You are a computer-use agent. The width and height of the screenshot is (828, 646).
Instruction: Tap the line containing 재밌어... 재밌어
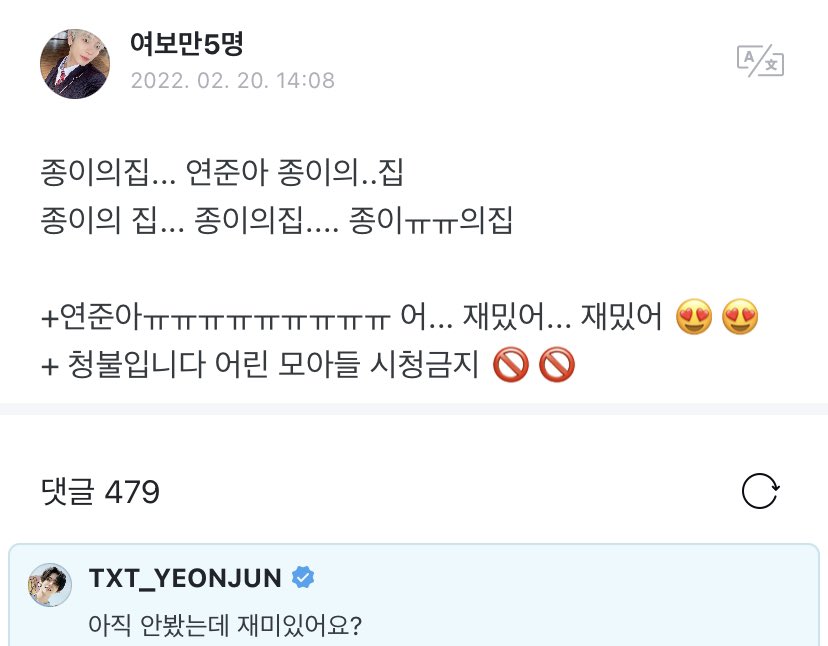[400, 317]
